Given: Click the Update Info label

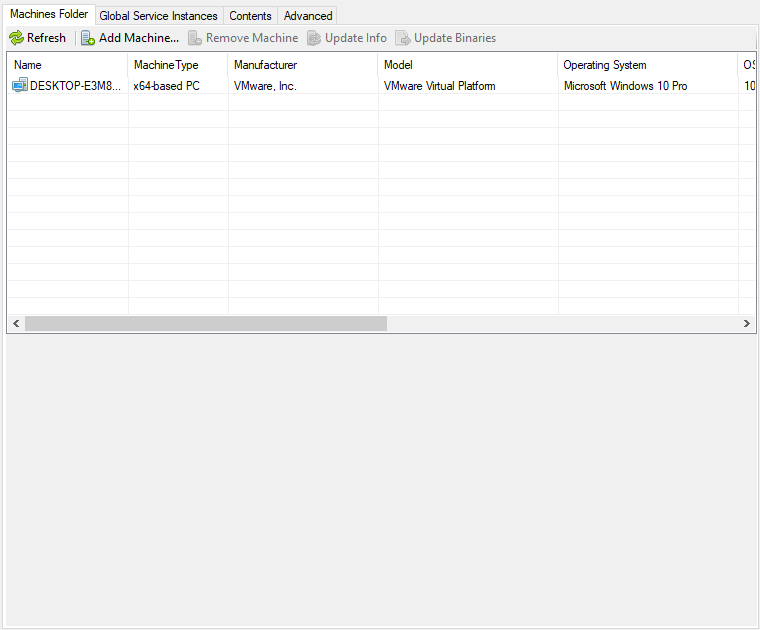Looking at the screenshot, I should point(356,38).
